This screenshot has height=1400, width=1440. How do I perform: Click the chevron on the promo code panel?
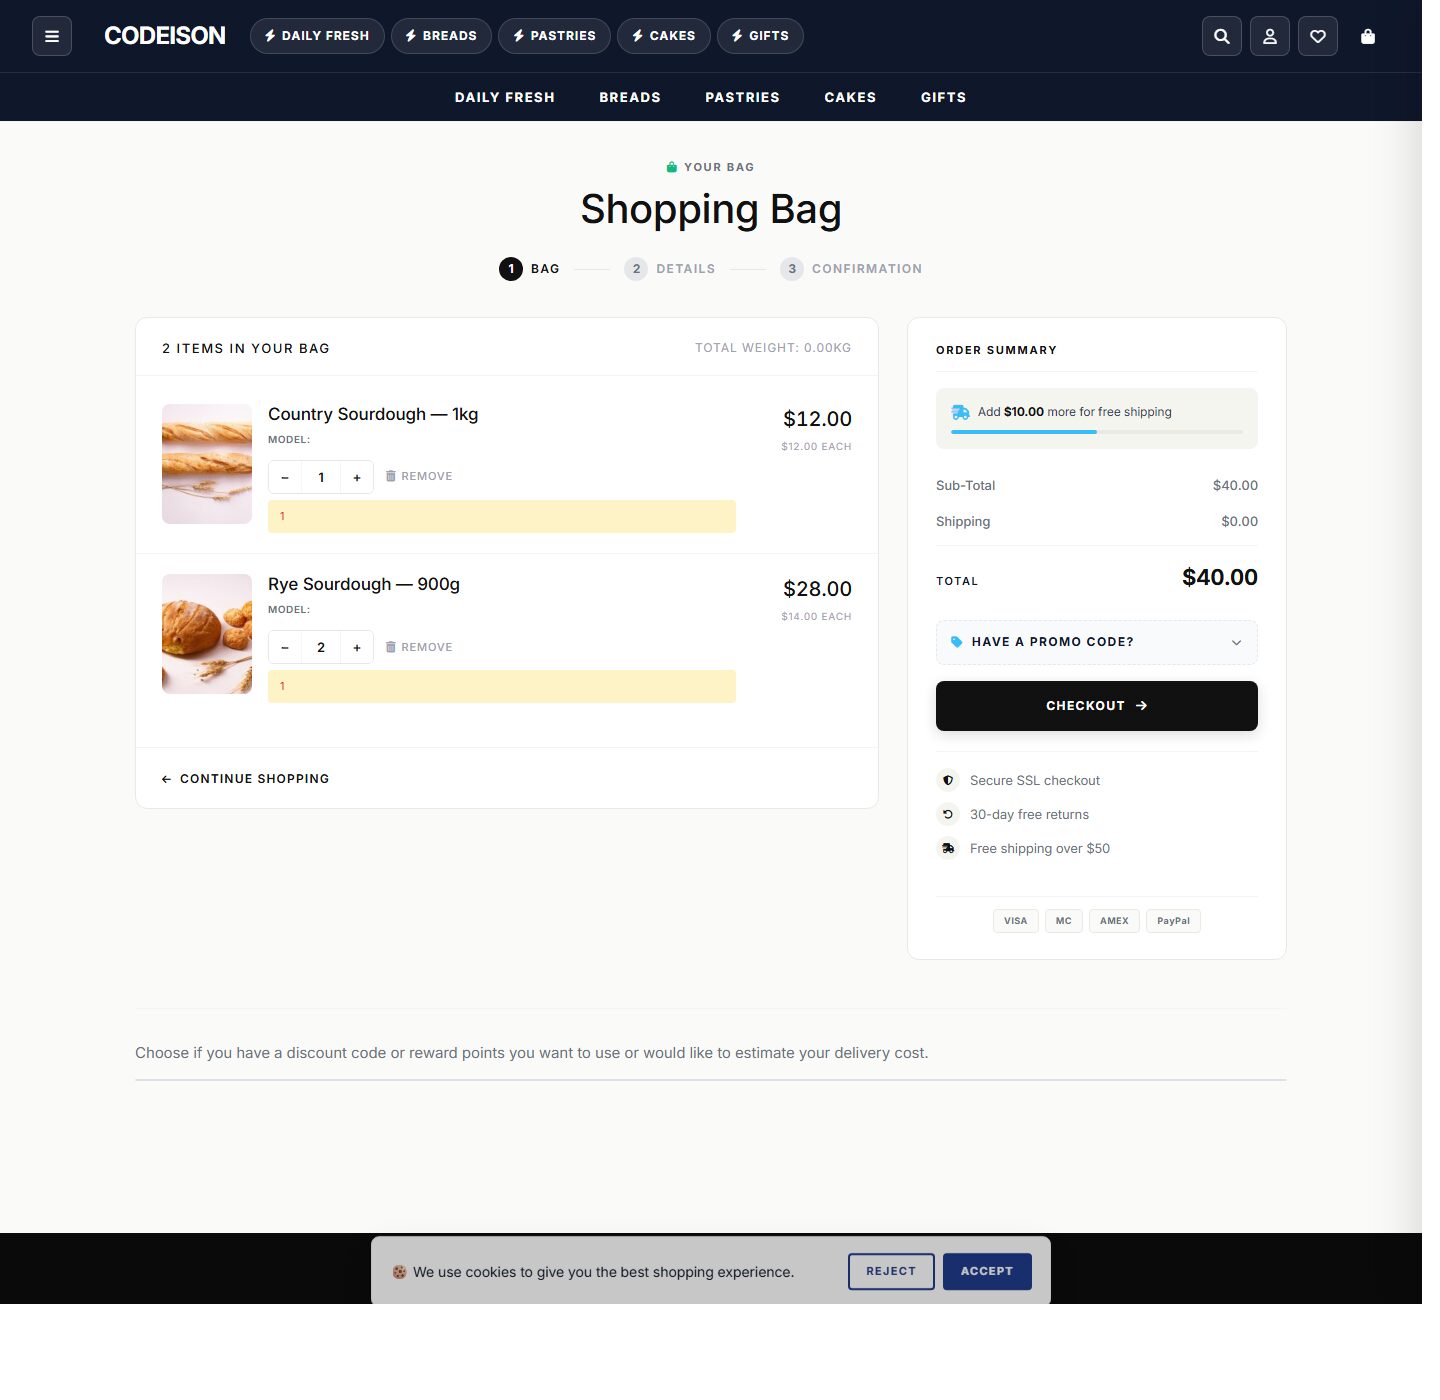[1237, 642]
